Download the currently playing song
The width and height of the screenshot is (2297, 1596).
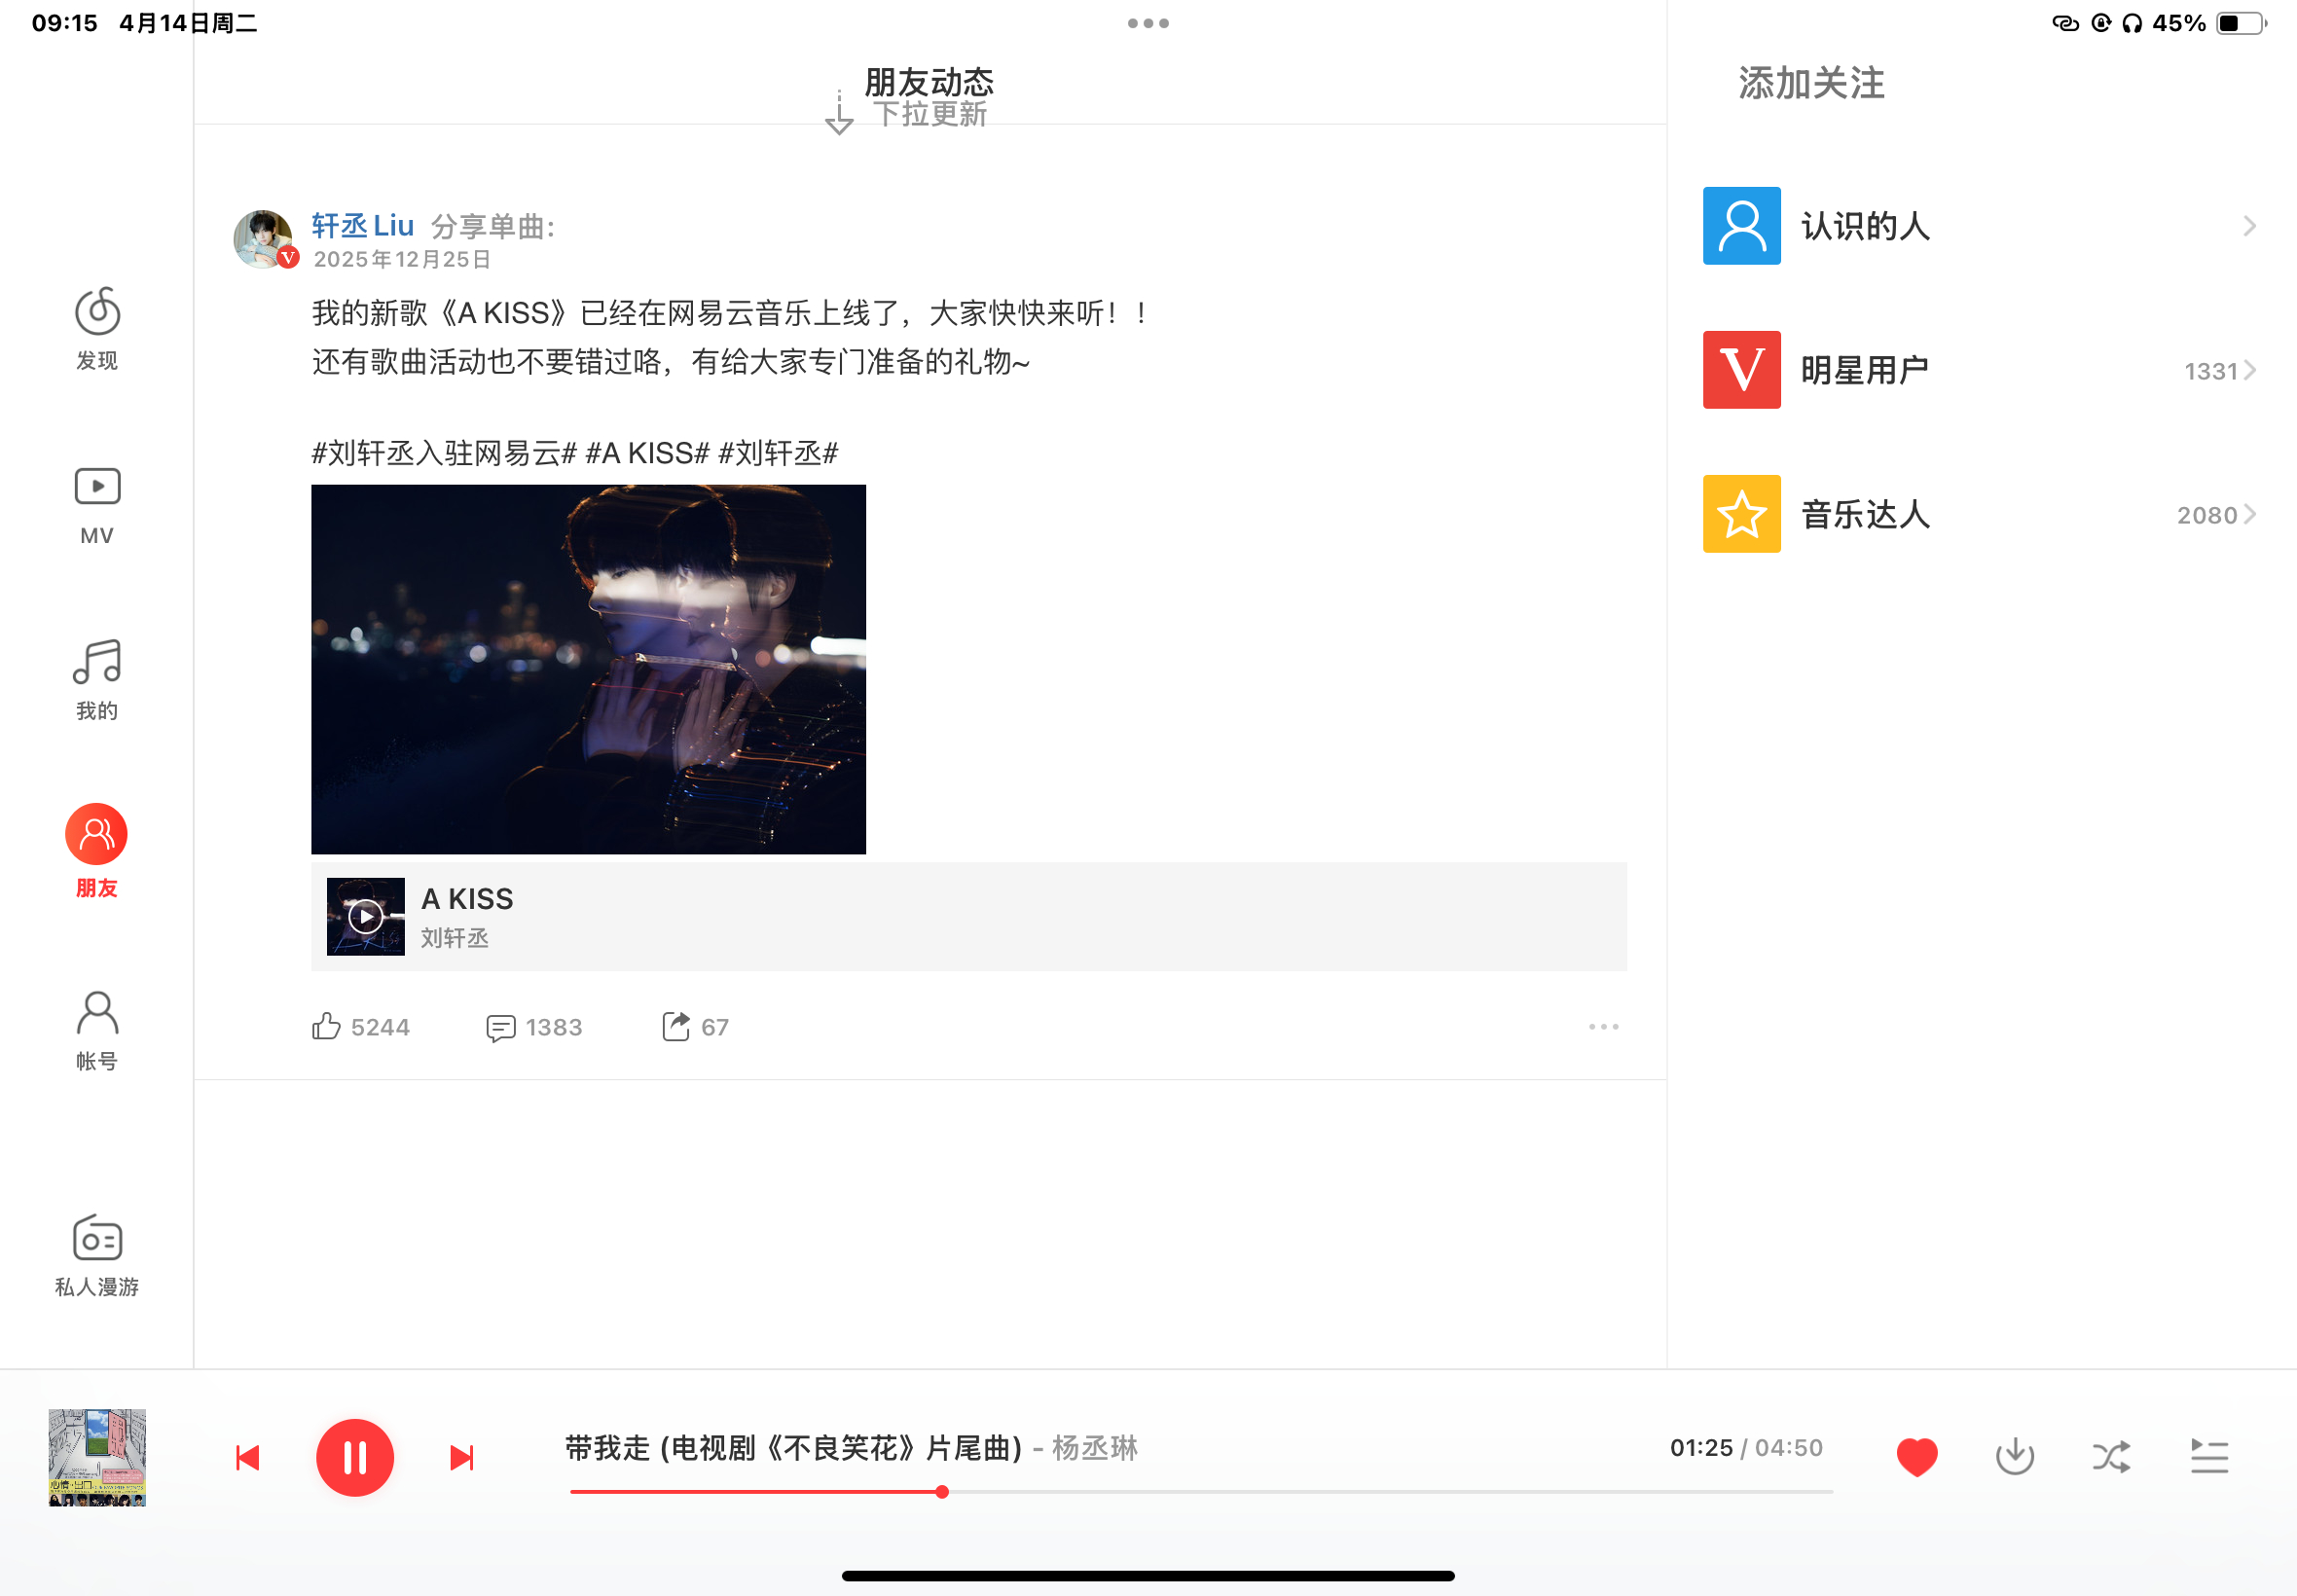(x=2015, y=1457)
